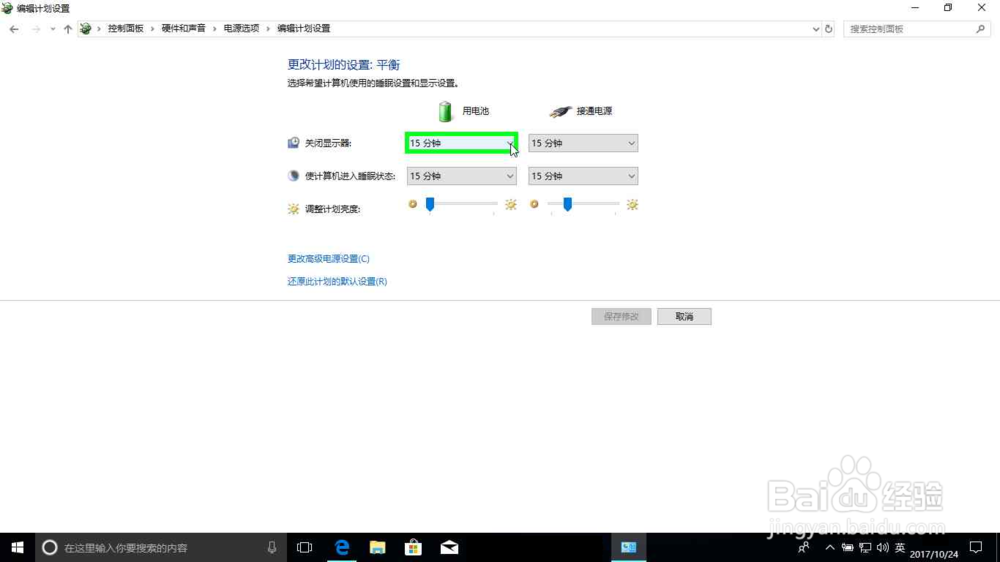Image resolution: width=1000 pixels, height=562 pixels.
Task: Open 关闭显示器 dropdown for battery
Action: [x=461, y=143]
